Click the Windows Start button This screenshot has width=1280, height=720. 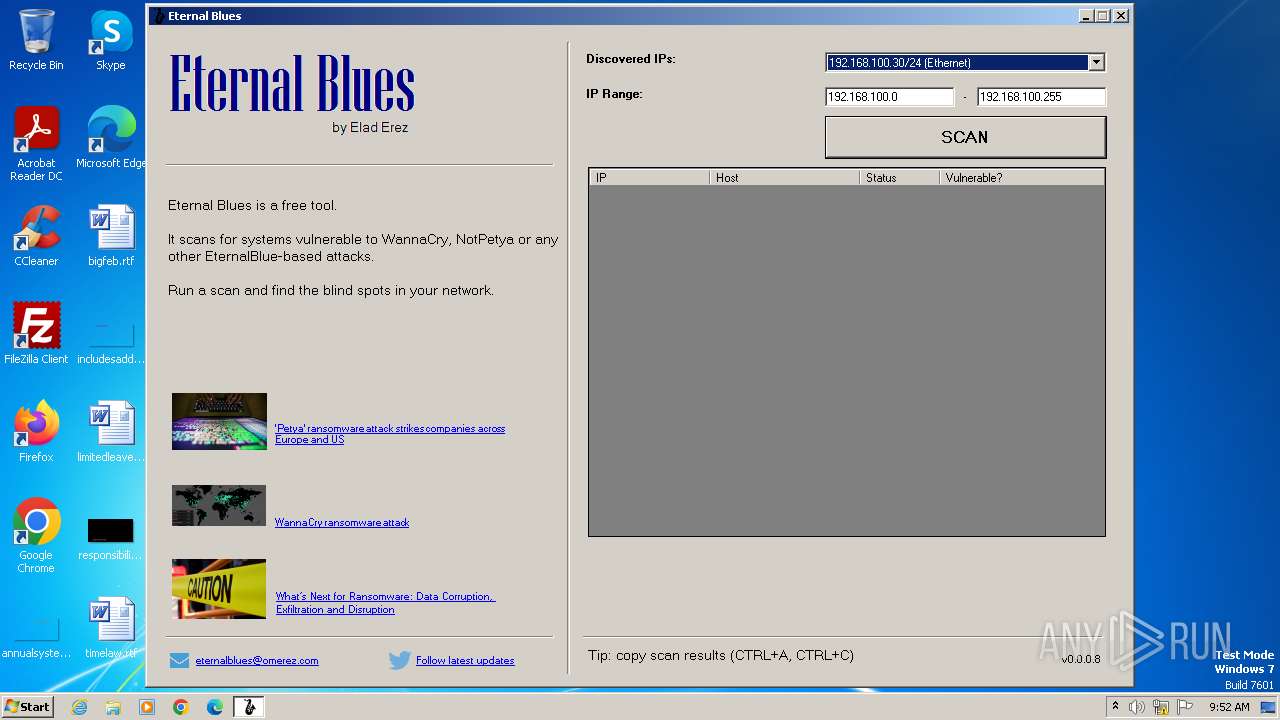27,707
